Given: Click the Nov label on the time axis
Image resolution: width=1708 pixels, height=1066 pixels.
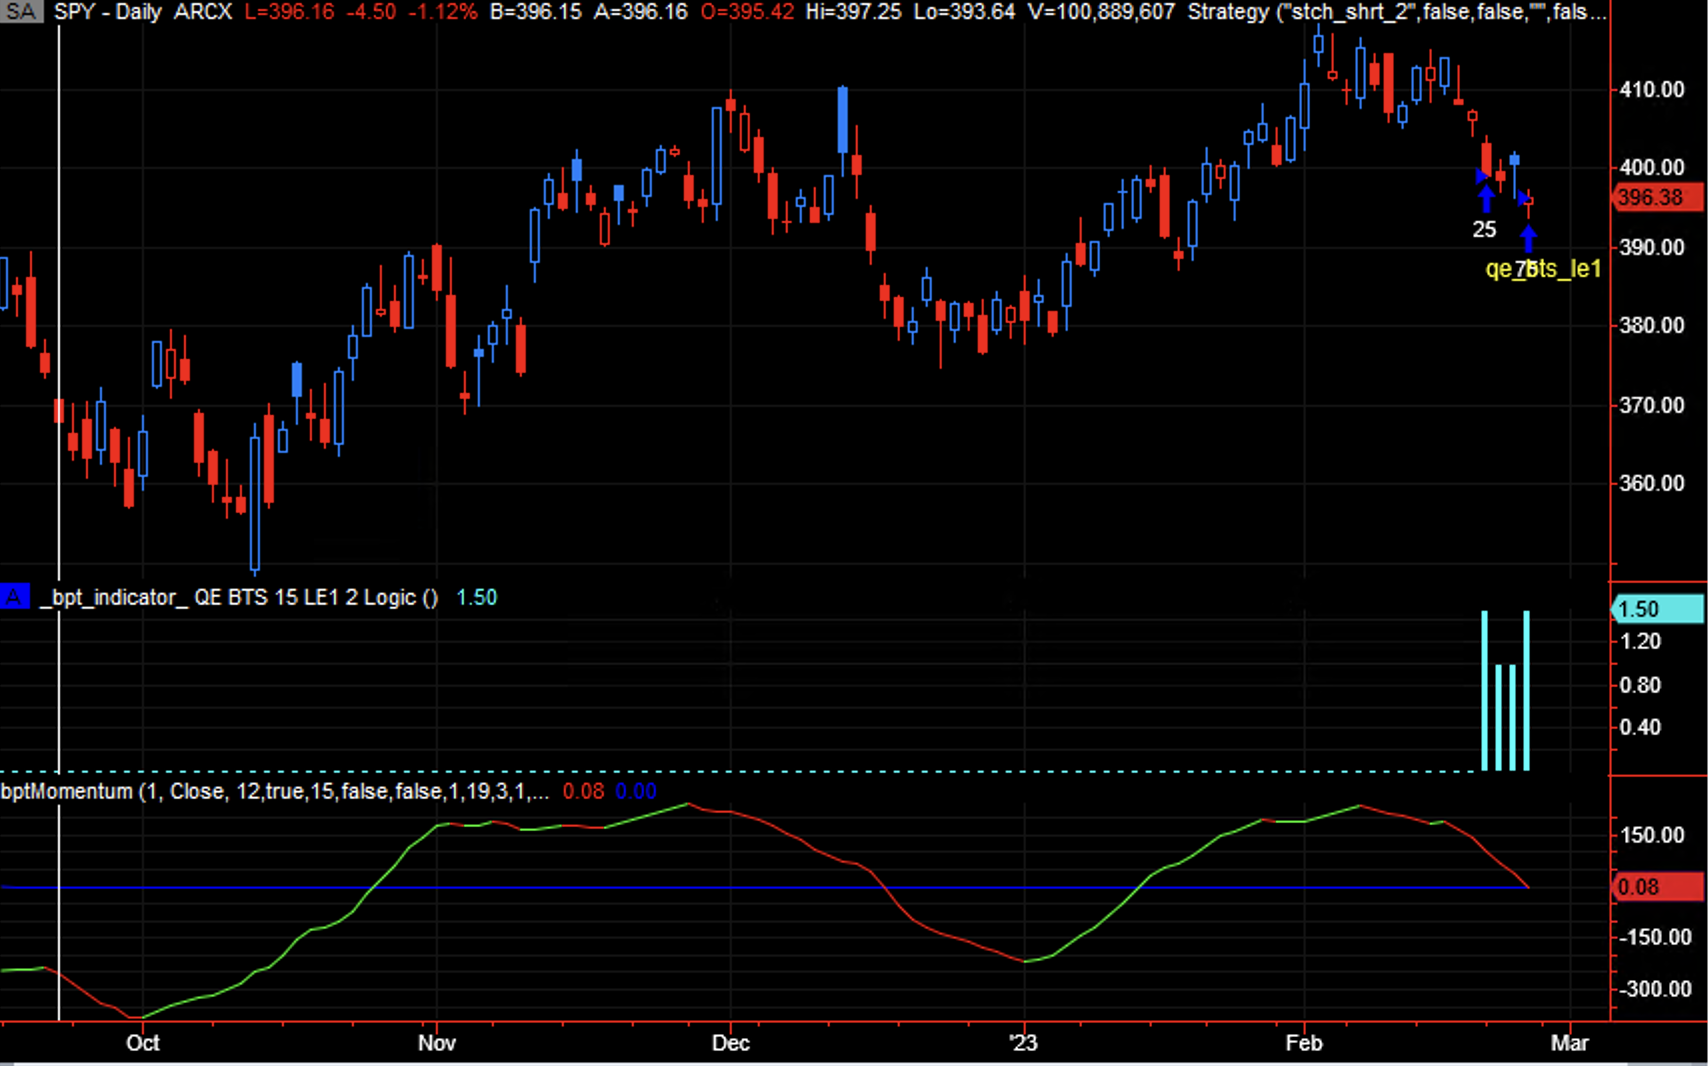Looking at the screenshot, I should tap(436, 1043).
